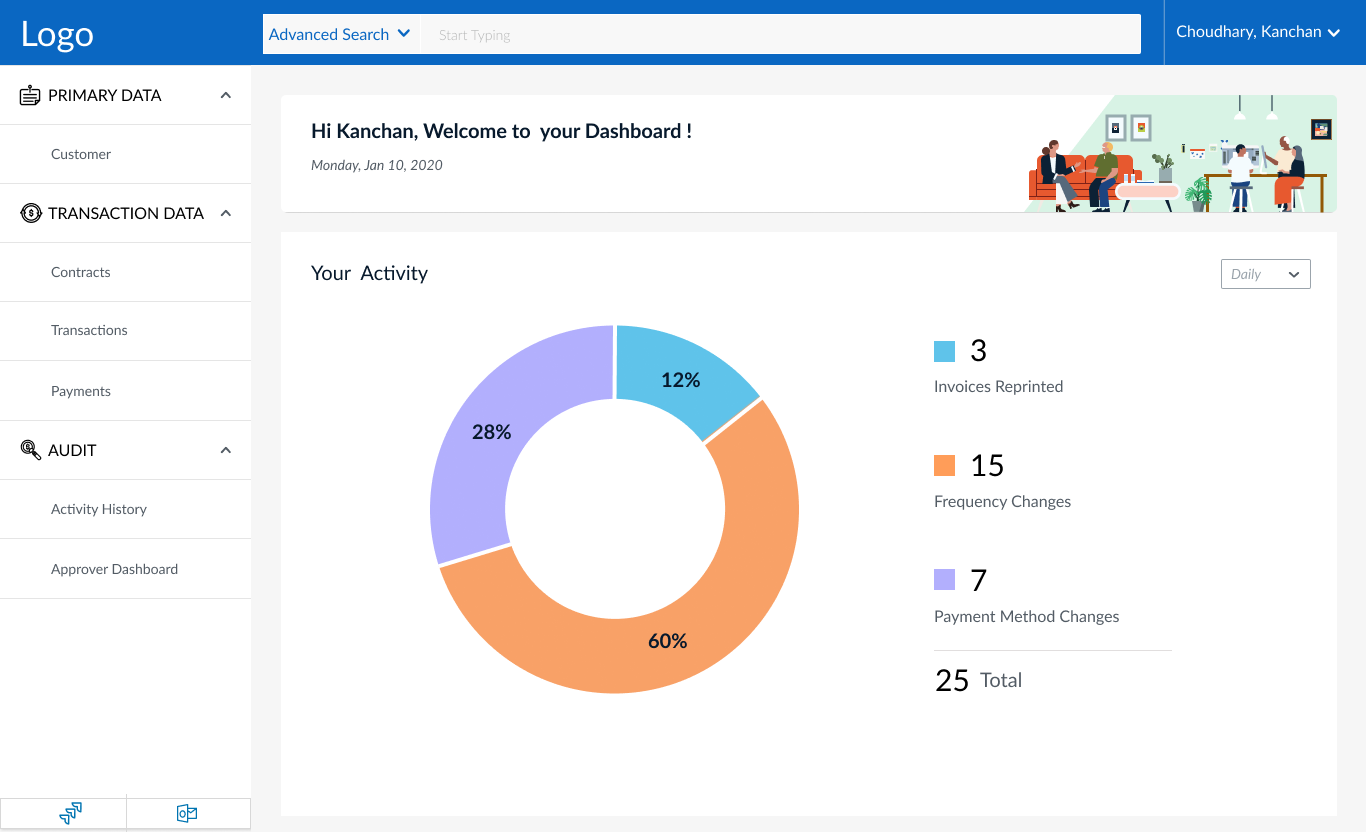This screenshot has height=832, width=1366.
Task: Open the Approver Dashboard page
Action: pyautogui.click(x=114, y=569)
